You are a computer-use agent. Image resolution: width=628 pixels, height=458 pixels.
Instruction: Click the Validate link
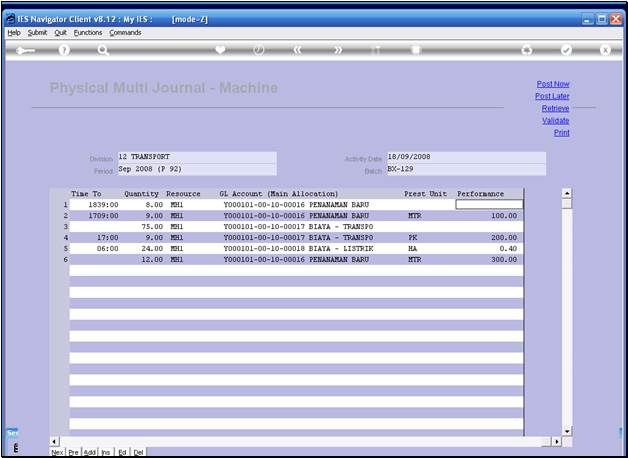click(x=556, y=121)
